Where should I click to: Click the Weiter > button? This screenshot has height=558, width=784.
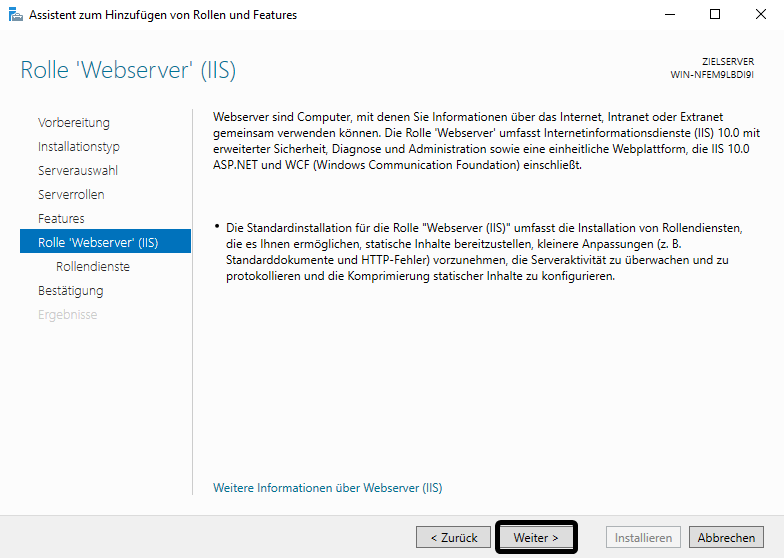pyautogui.click(x=536, y=538)
